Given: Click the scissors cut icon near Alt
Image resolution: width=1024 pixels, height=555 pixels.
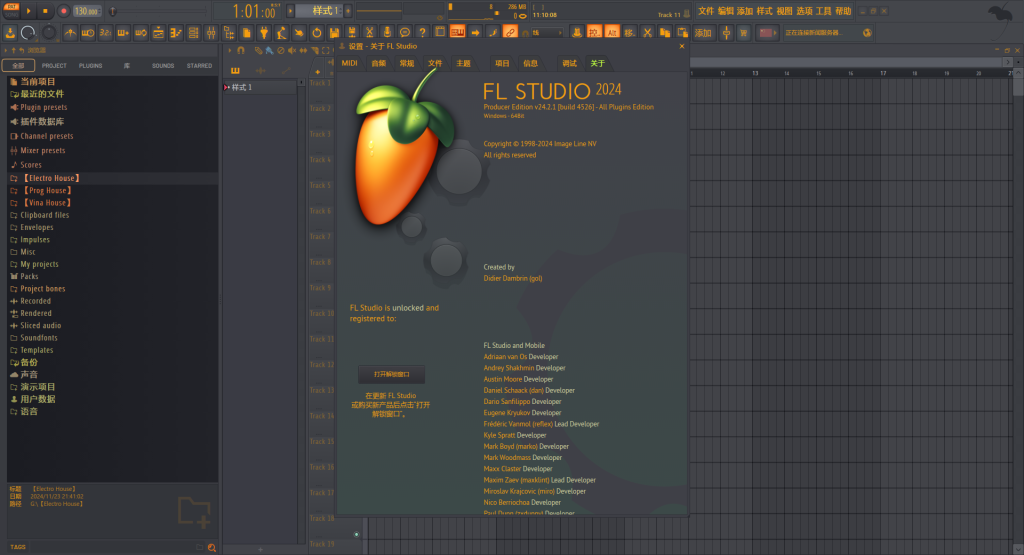Looking at the screenshot, I should coord(647,33).
